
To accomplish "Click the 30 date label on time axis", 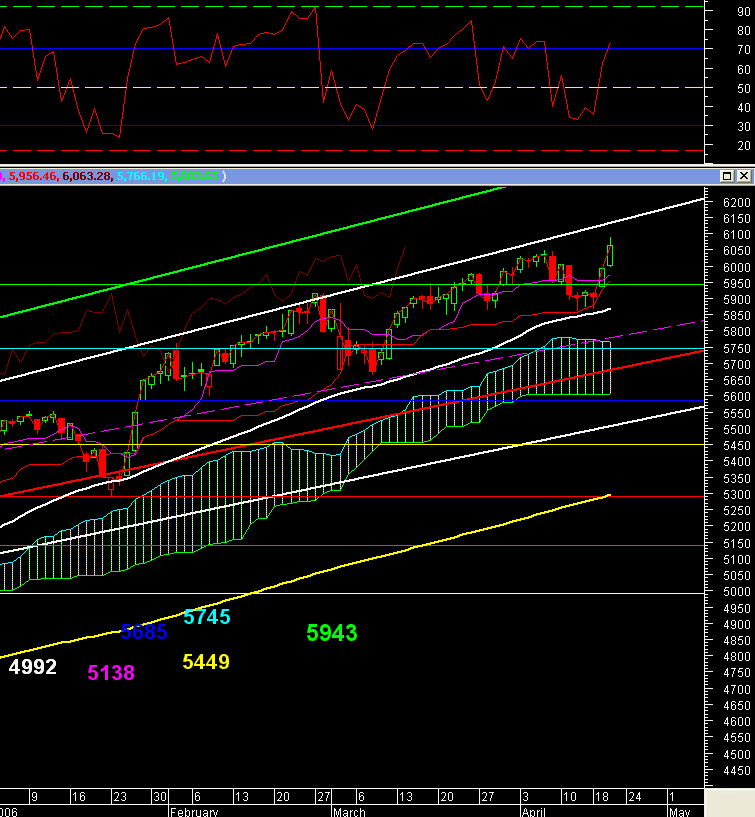I will point(159,797).
